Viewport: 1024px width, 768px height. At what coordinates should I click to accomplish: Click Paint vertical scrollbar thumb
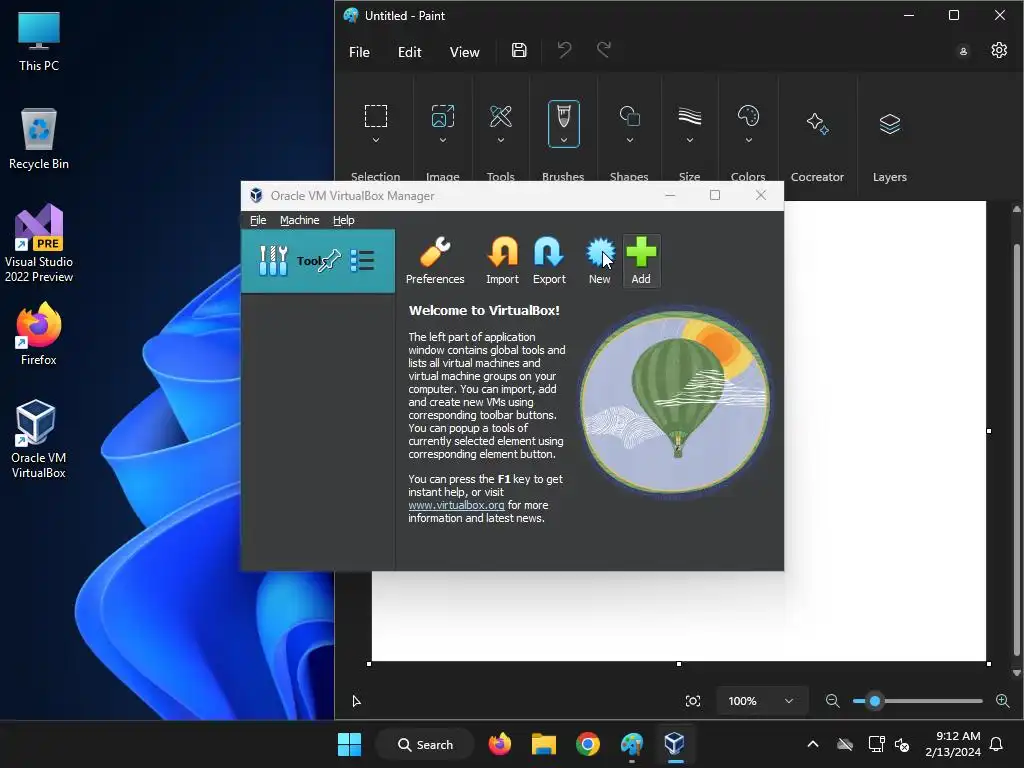(1016, 451)
